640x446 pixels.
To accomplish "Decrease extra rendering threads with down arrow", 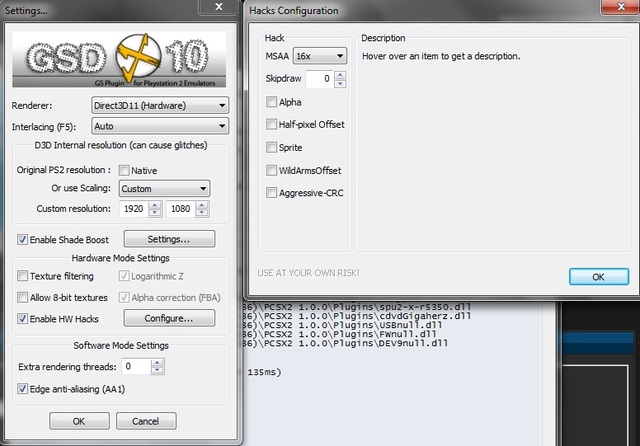I will (158, 371).
